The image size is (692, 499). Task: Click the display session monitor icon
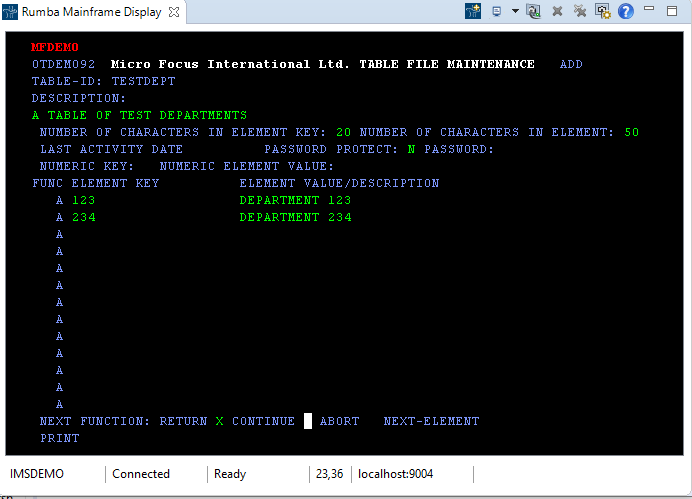pos(496,11)
